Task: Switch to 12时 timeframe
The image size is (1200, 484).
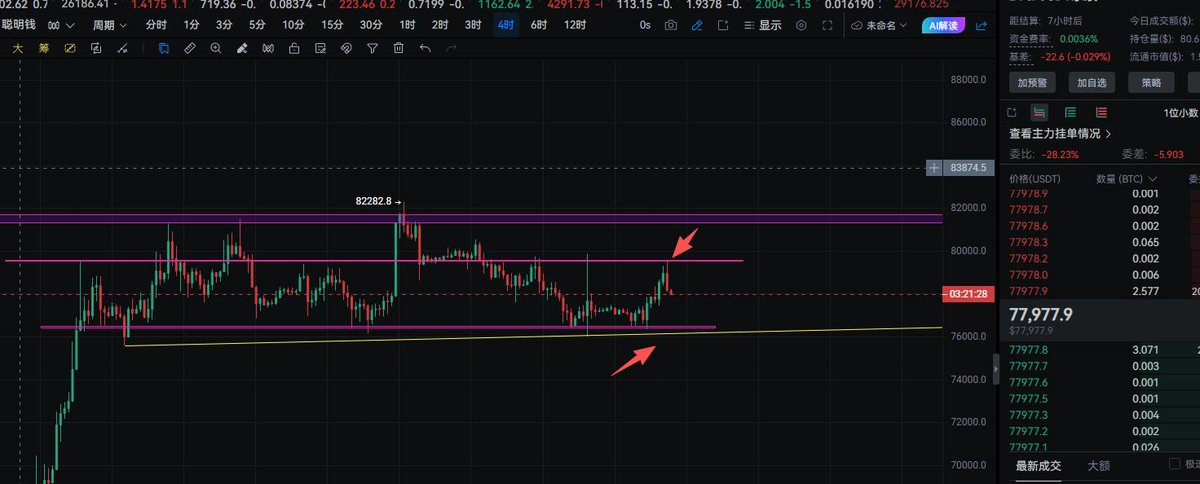Action: (x=575, y=25)
